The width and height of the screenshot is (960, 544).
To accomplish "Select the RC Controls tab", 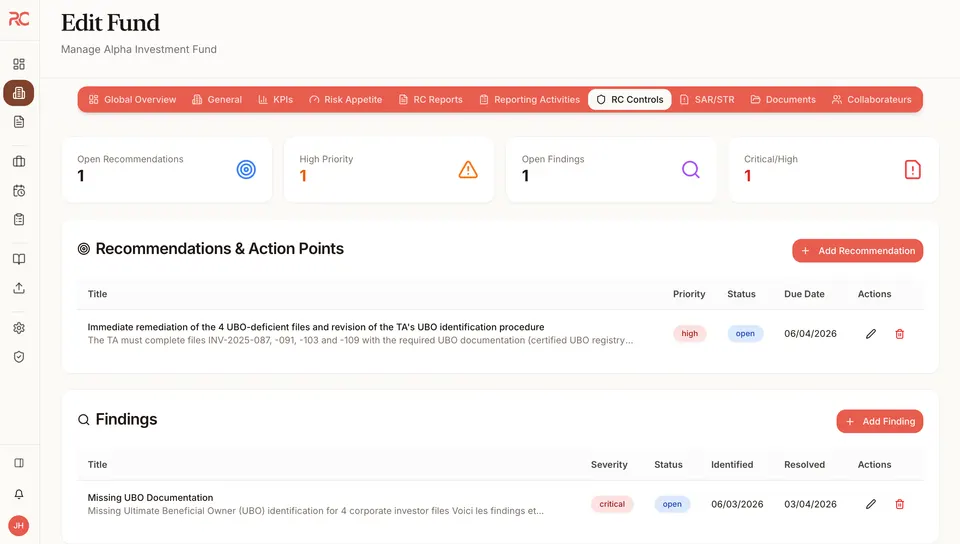I will point(630,100).
